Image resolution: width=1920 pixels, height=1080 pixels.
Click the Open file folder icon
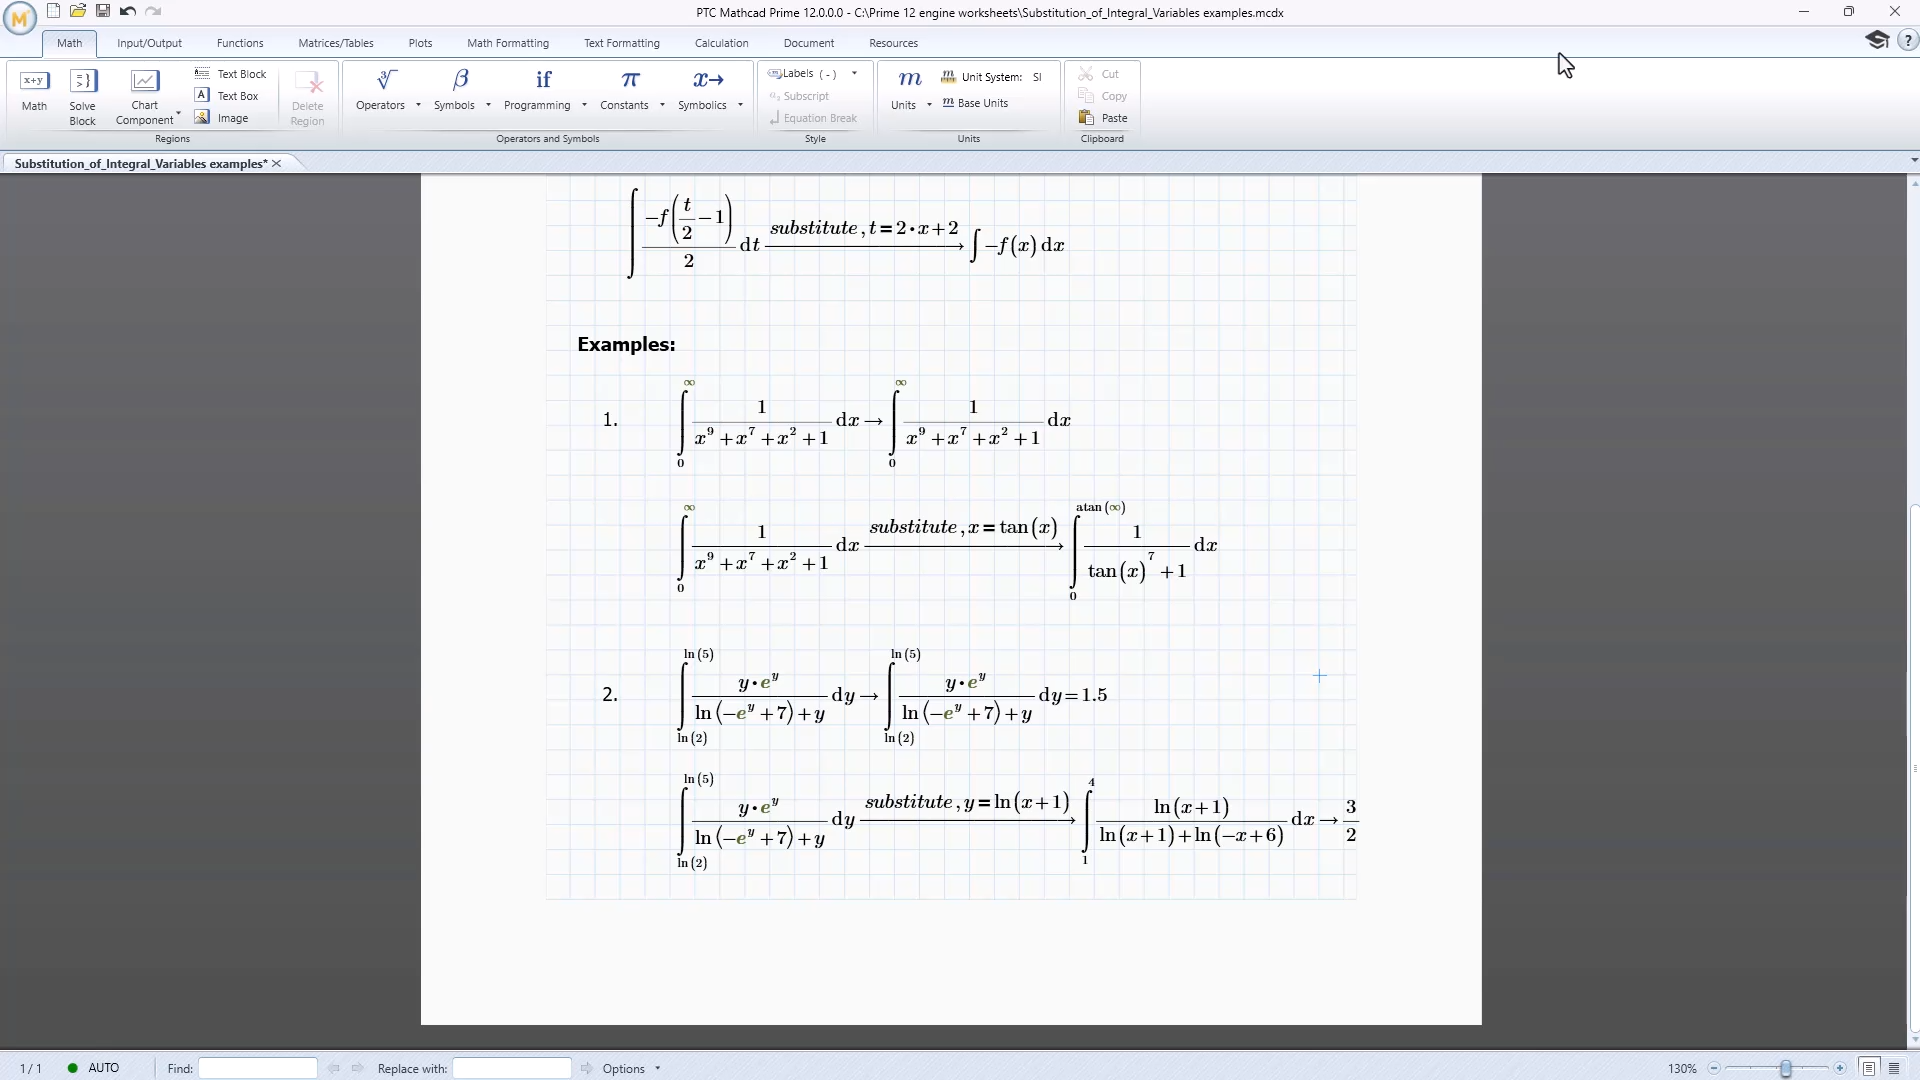point(78,11)
